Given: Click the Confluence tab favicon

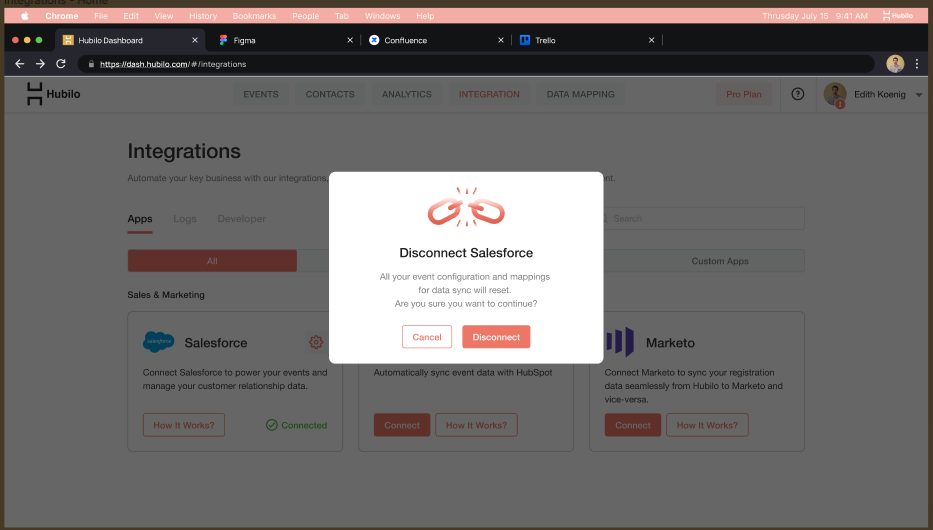Looking at the screenshot, I should pos(374,40).
